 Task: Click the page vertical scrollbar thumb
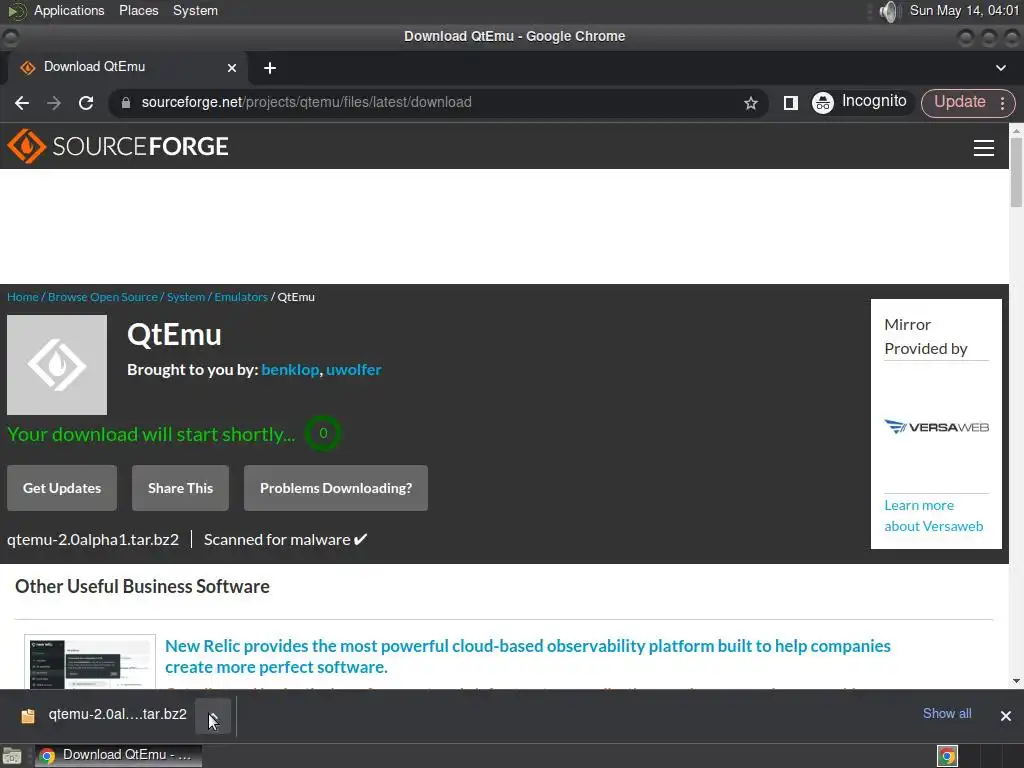click(1016, 170)
